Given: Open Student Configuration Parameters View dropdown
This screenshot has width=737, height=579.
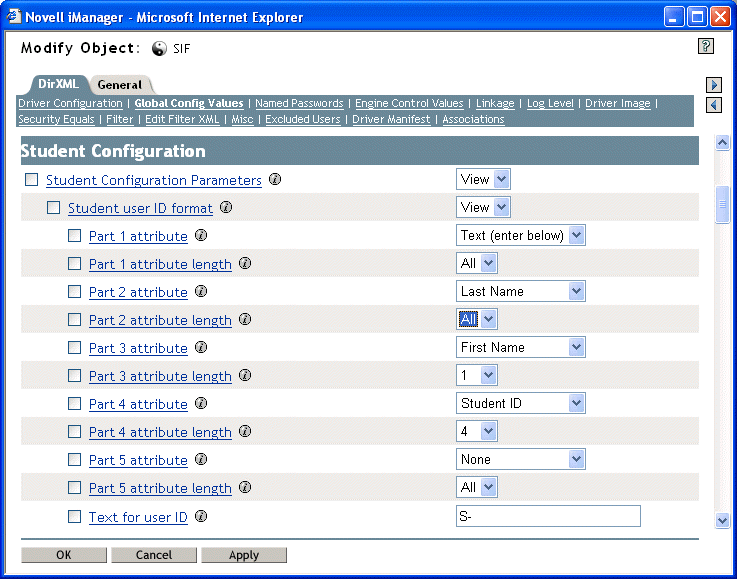Looking at the screenshot, I should click(x=483, y=179).
